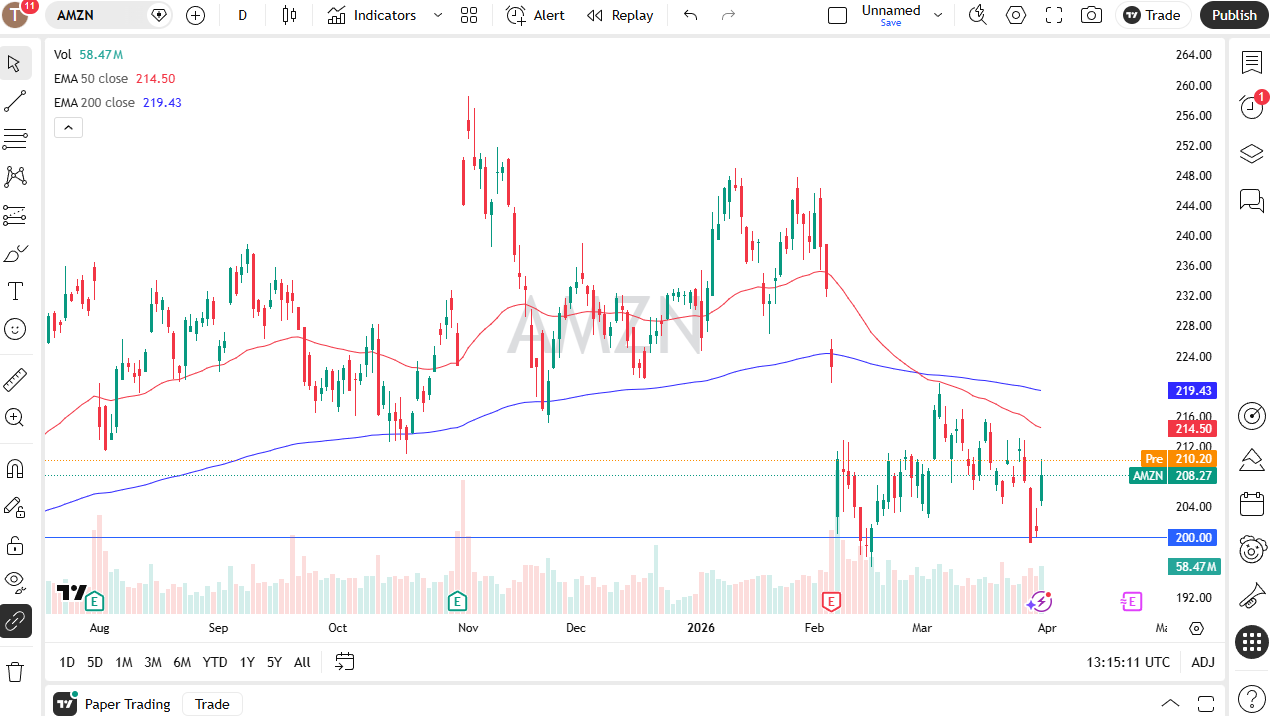Toggle lock all drawing tools
Image resolution: width=1270 pixels, height=716 pixels.
15,545
